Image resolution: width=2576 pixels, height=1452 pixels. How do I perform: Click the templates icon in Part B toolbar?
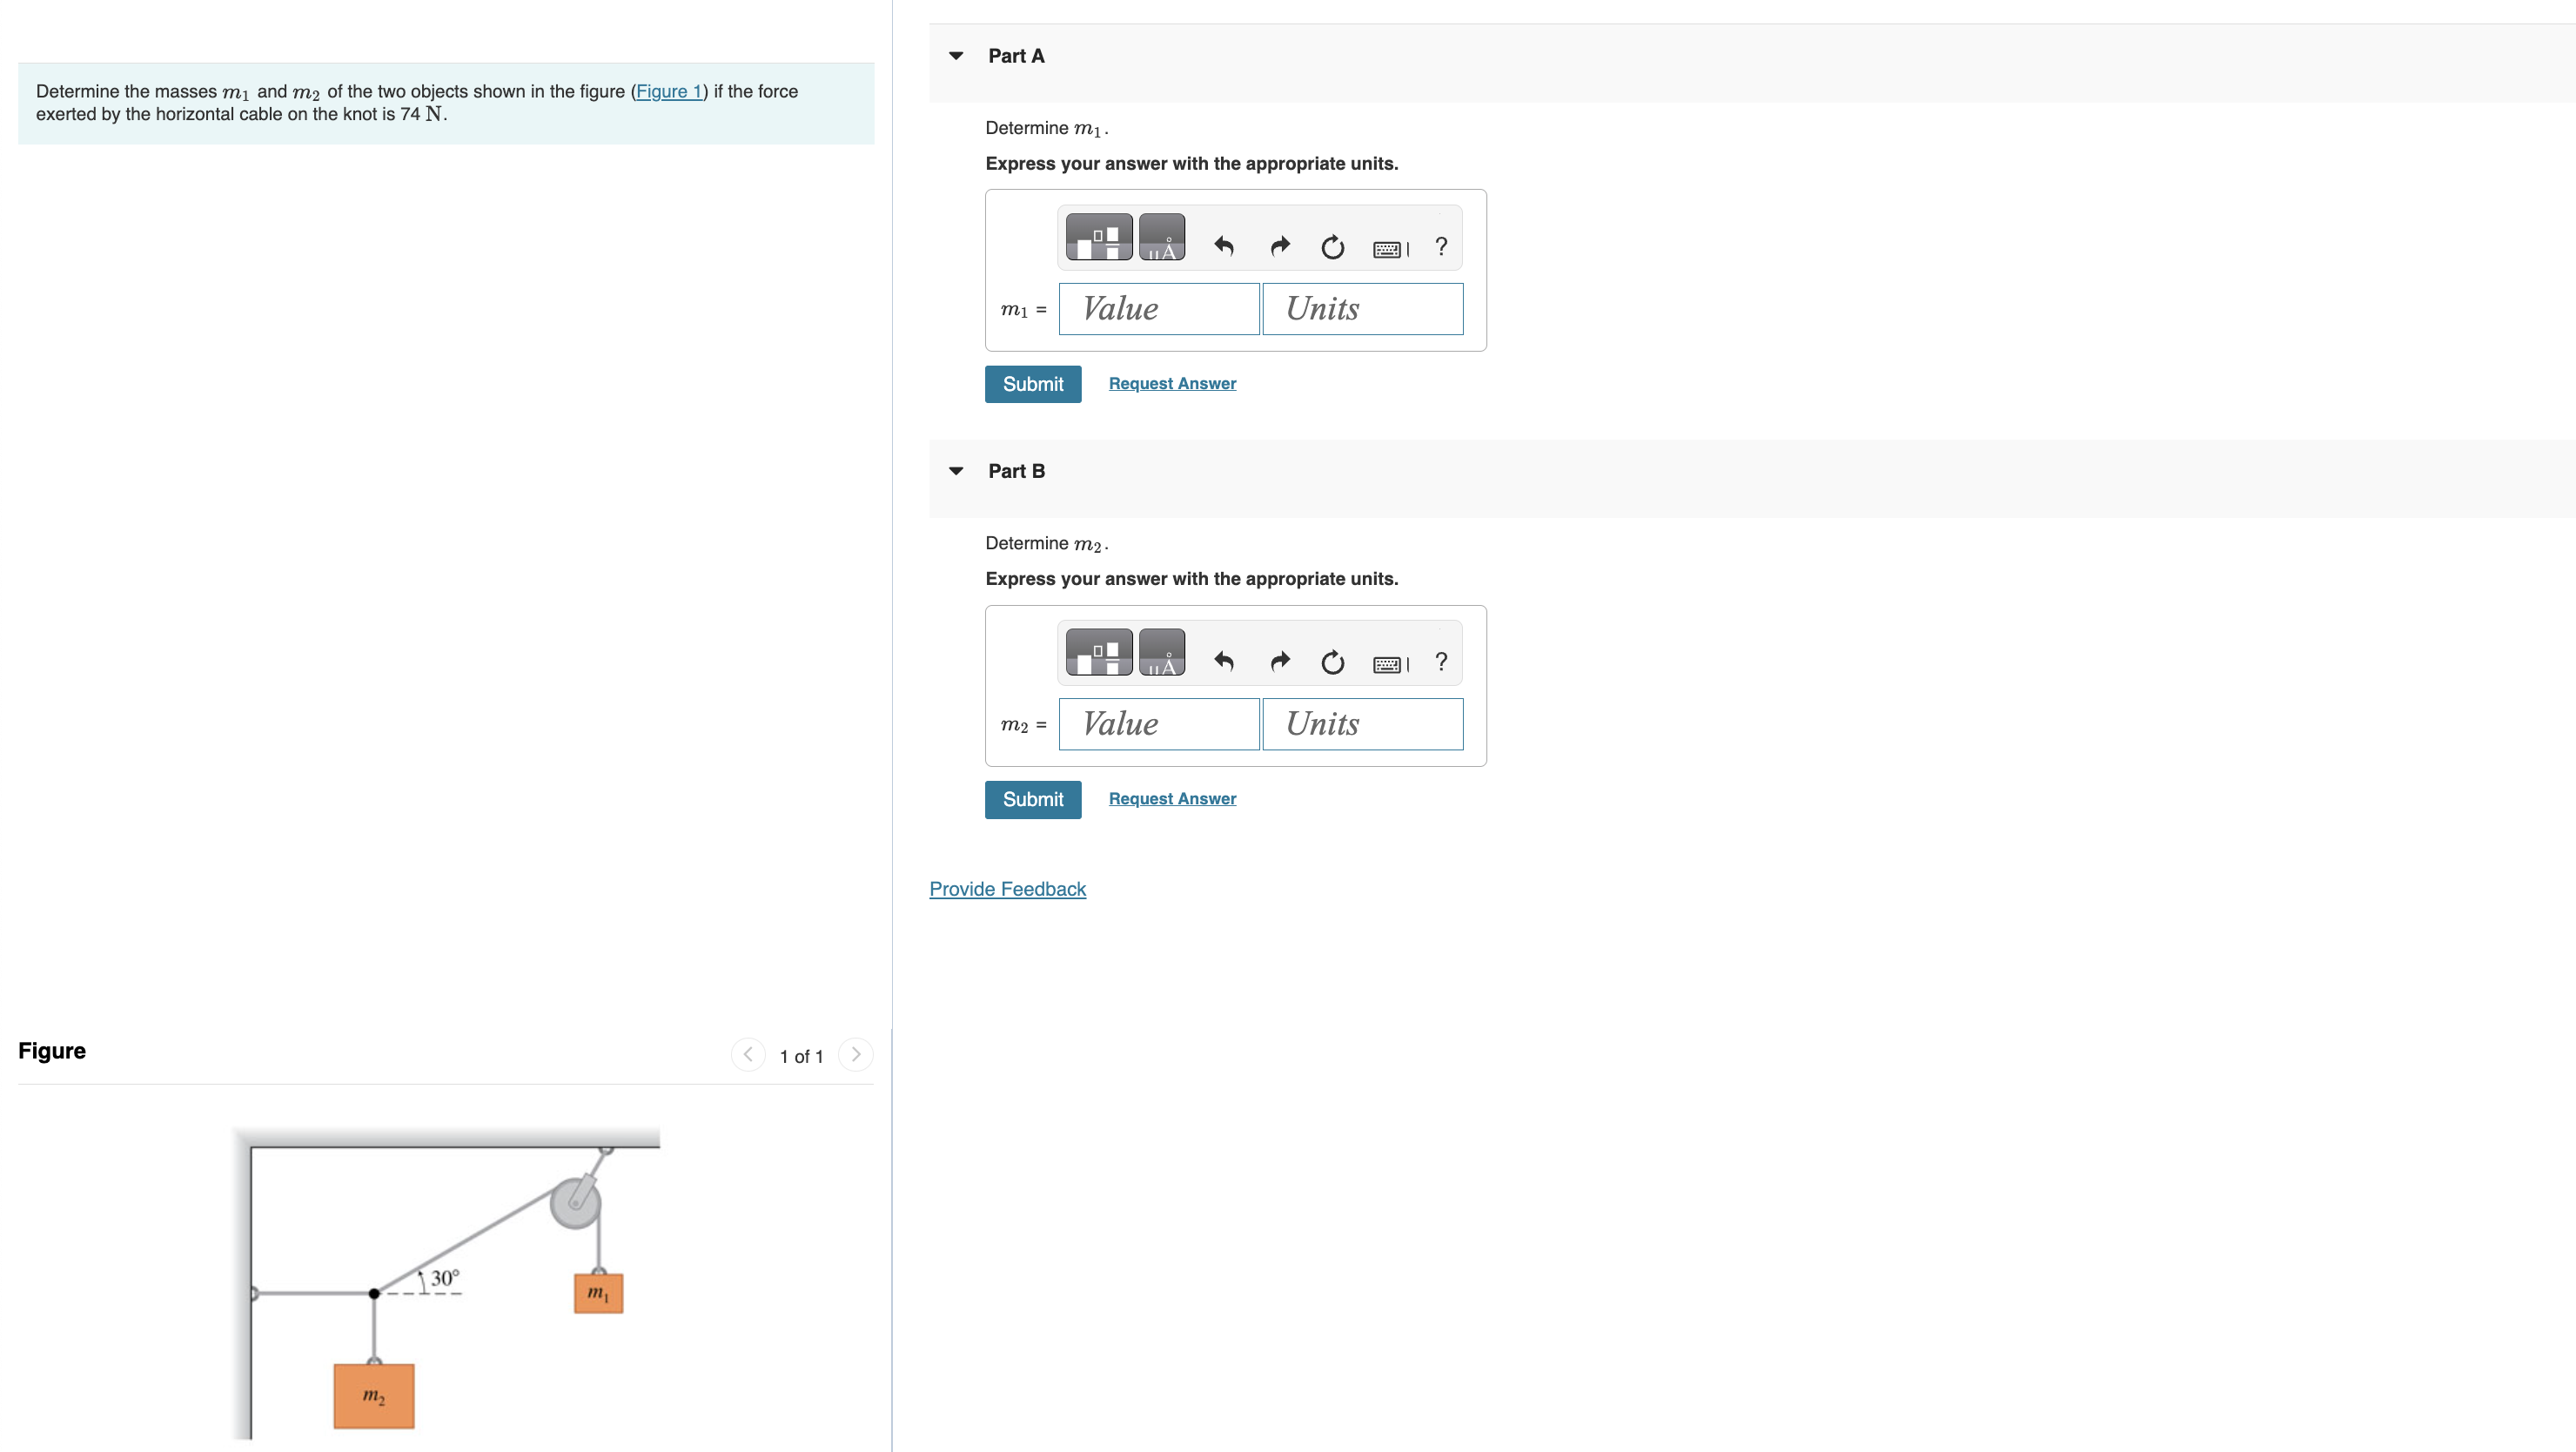(1098, 652)
